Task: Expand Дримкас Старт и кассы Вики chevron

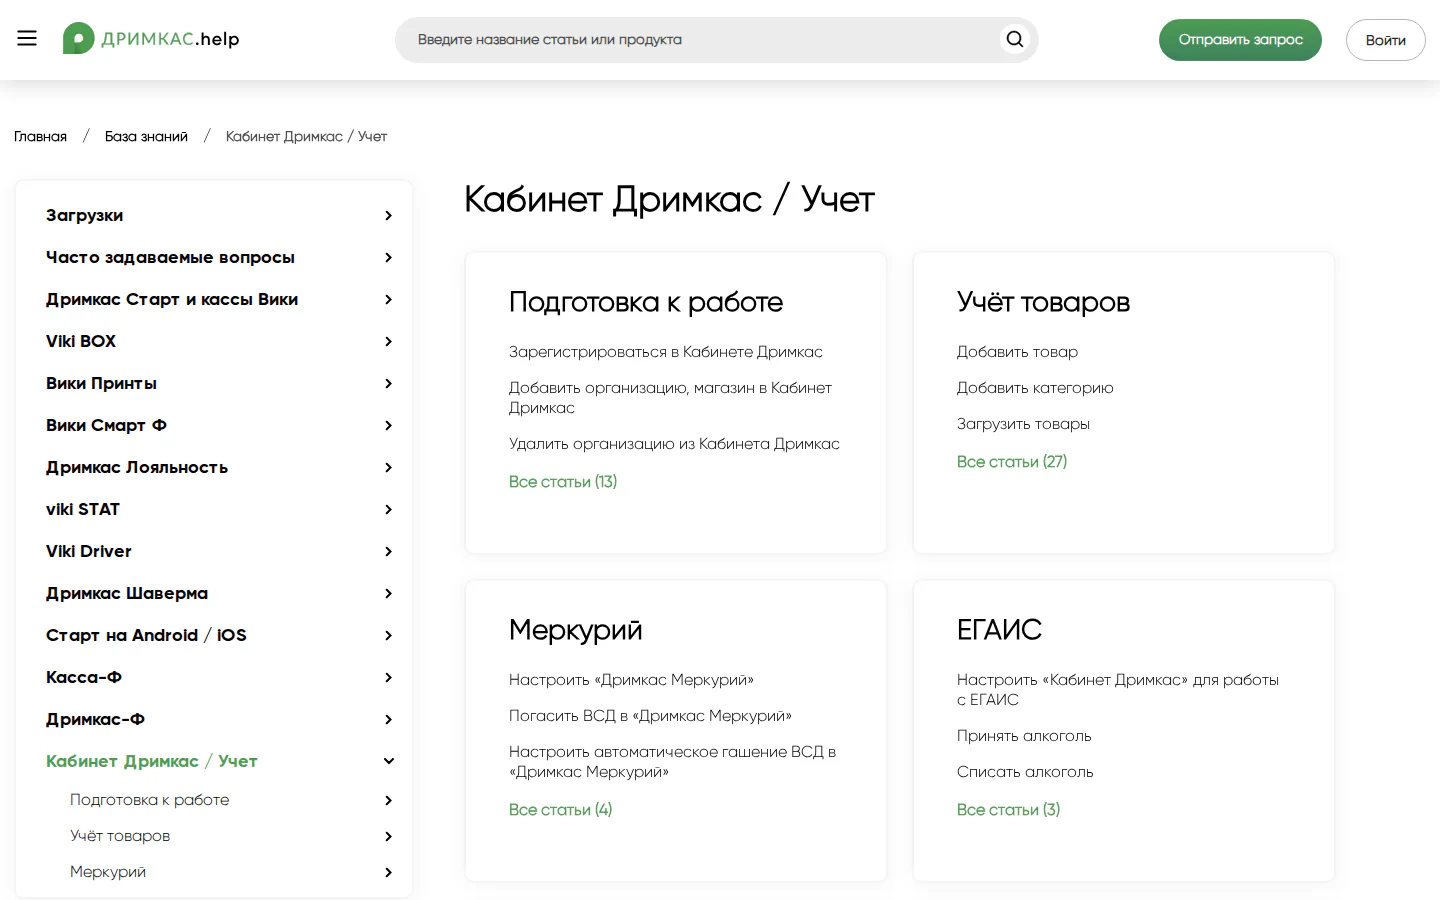Action: (388, 299)
